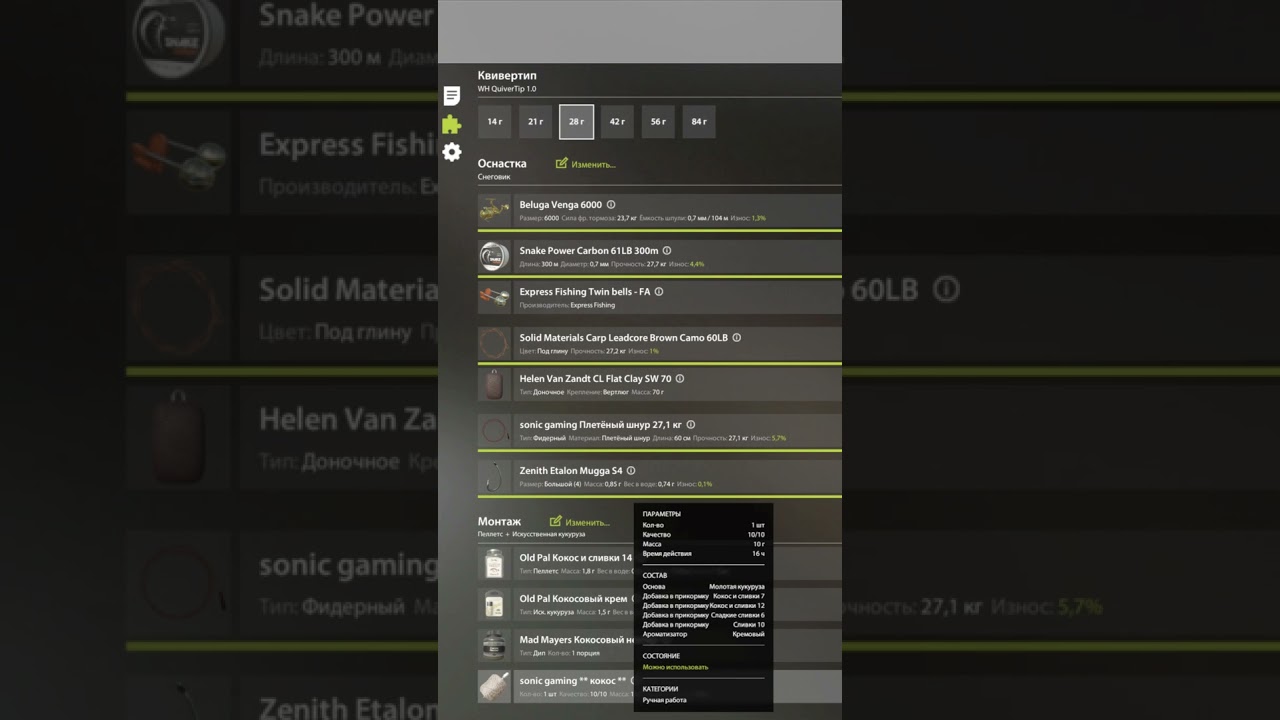The image size is (1280, 720).
Task: Click the edit pencil icon beside Оснастка
Action: click(562, 163)
